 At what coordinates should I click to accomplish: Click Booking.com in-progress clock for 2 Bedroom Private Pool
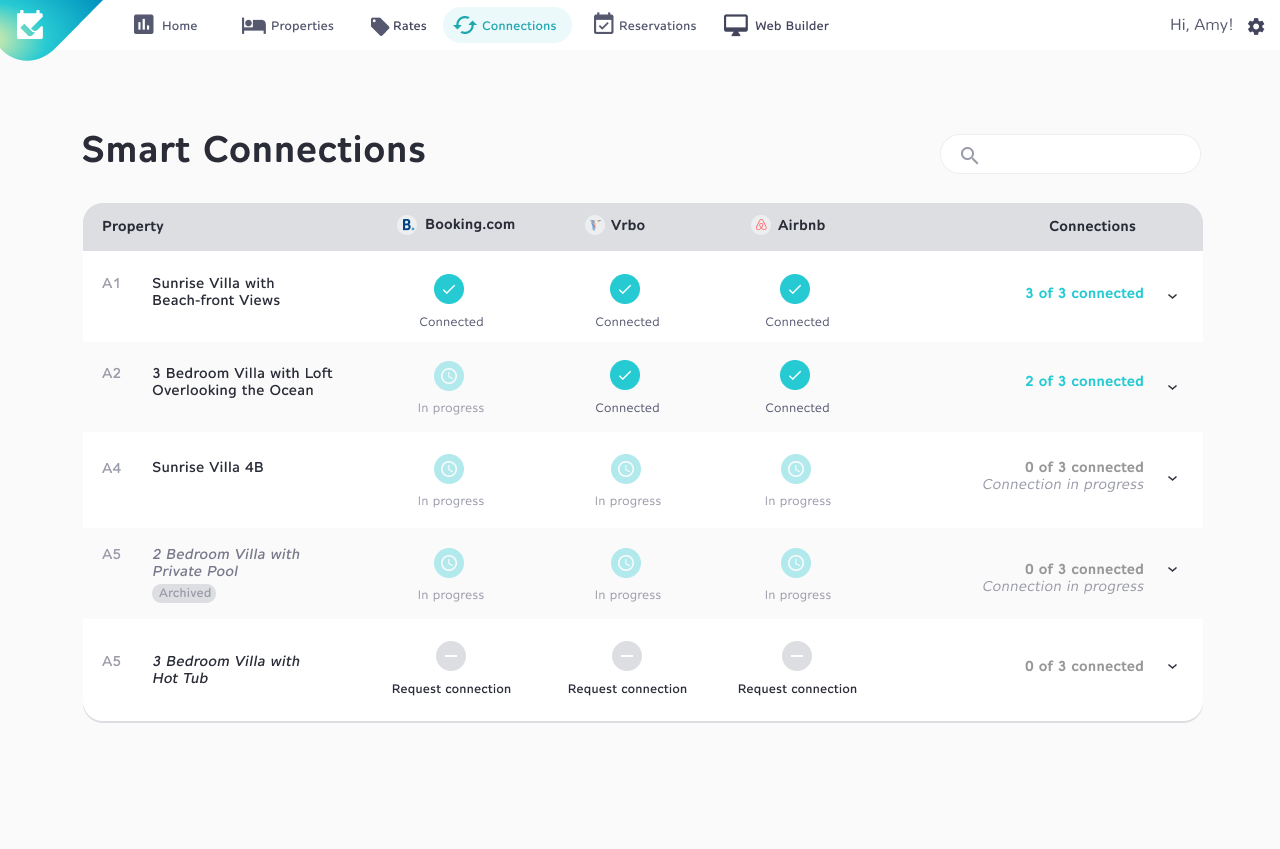pos(449,563)
